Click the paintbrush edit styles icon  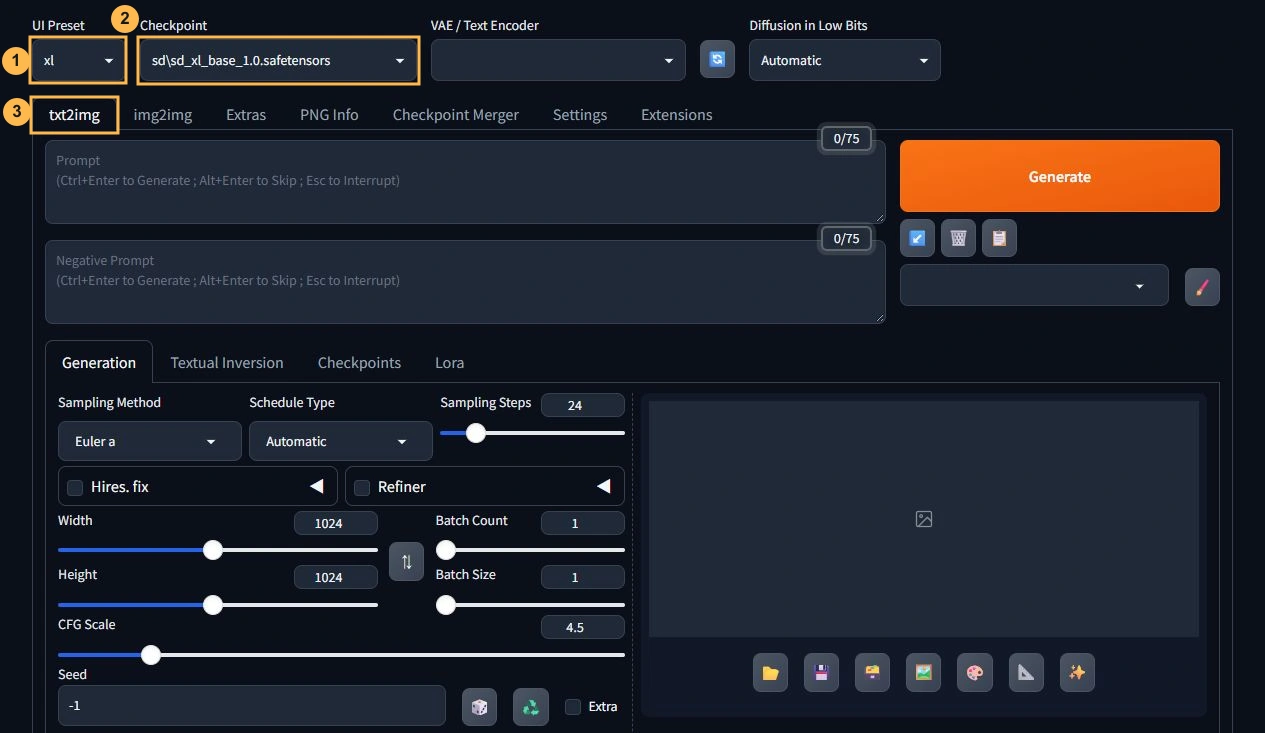pyautogui.click(x=1202, y=287)
